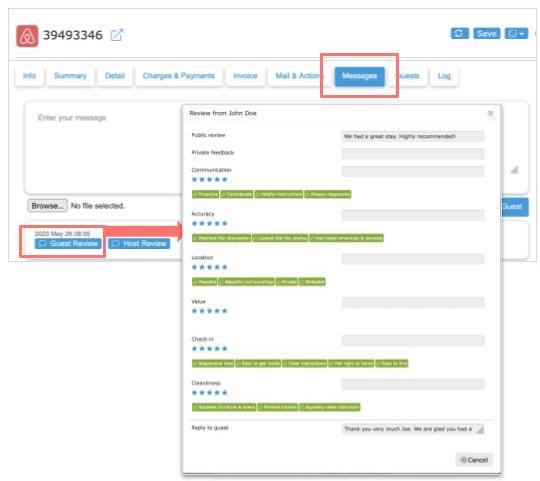
Task: Click the fifth Check-in rating star
Action: point(225,348)
